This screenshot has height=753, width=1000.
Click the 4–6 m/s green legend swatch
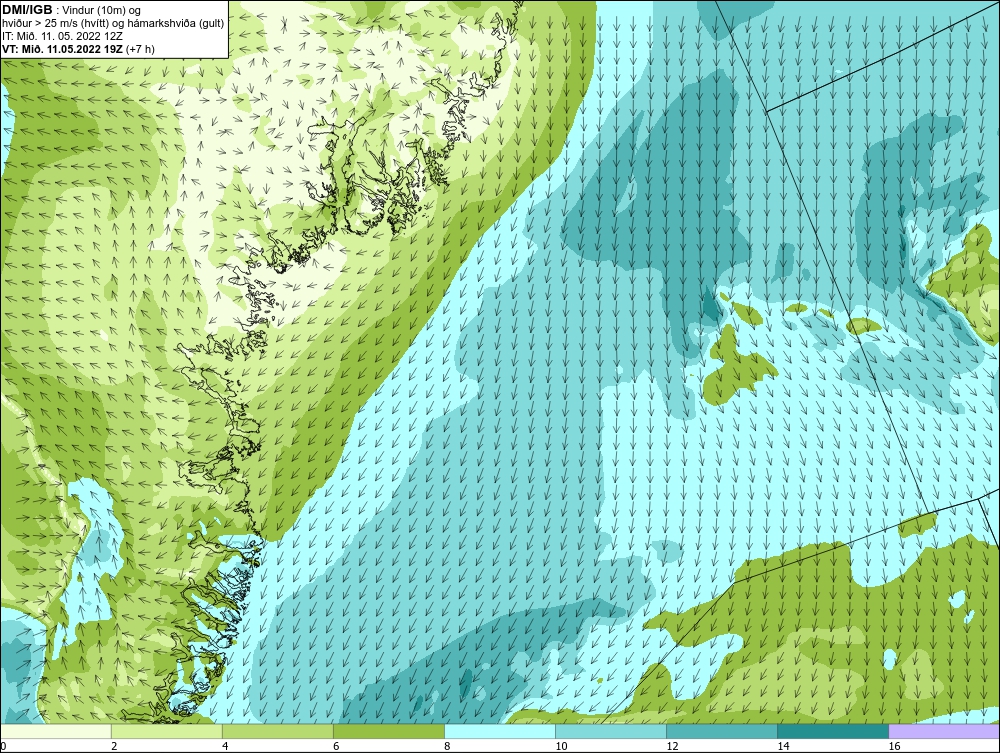(277, 731)
